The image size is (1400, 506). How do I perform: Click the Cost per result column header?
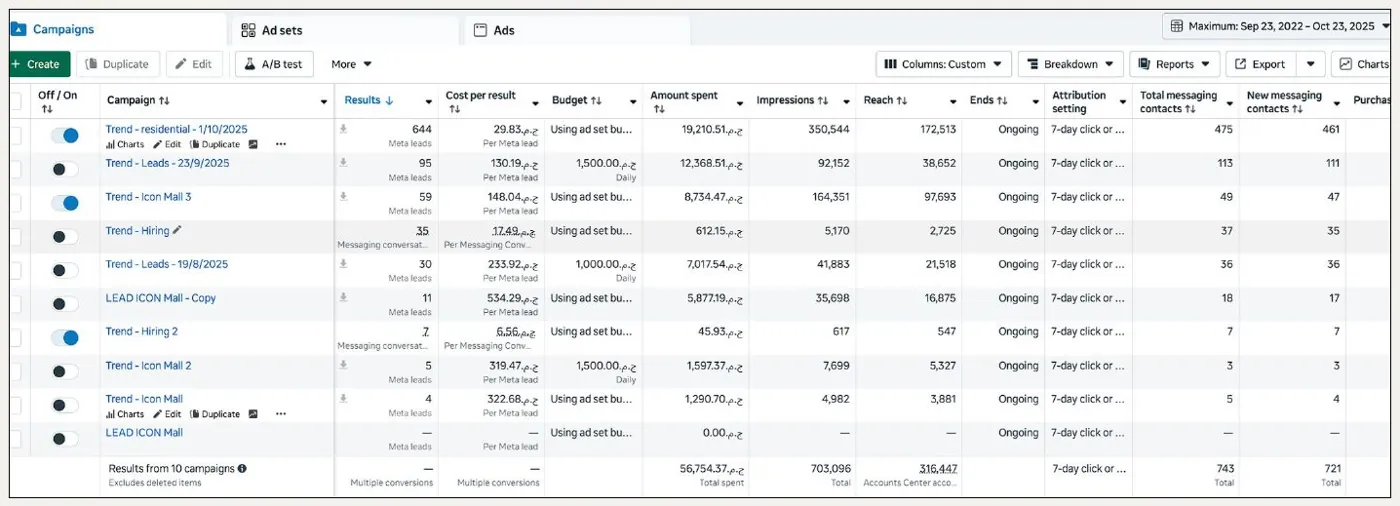481,96
